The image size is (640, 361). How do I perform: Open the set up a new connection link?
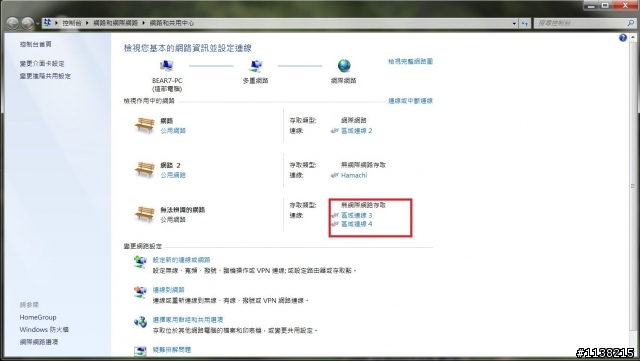click(x=182, y=260)
